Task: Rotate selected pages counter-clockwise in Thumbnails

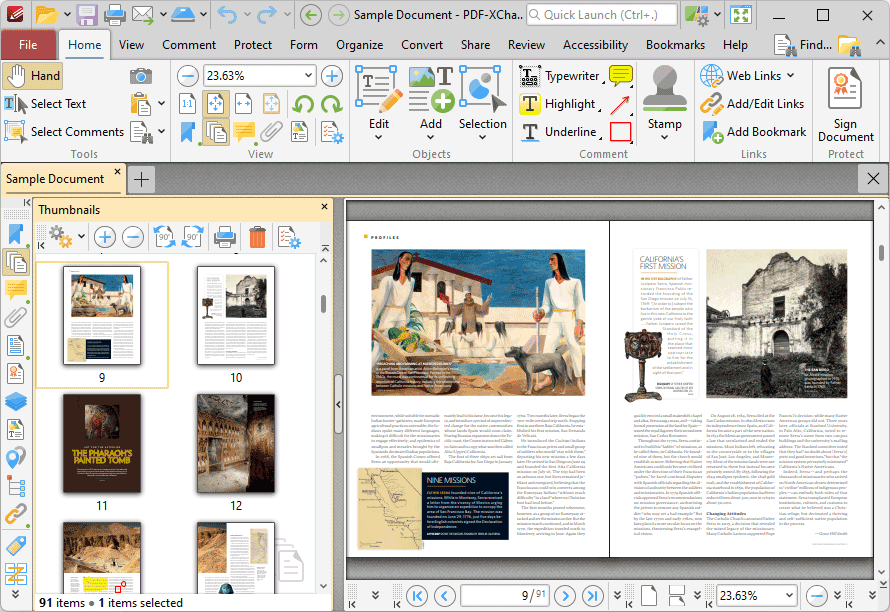Action: tap(164, 237)
